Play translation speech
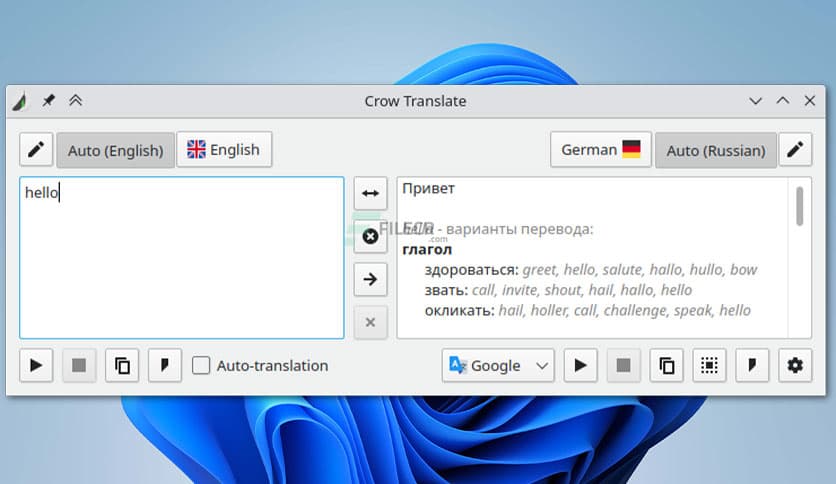Screen dimensions: 836x484 (x=581, y=365)
